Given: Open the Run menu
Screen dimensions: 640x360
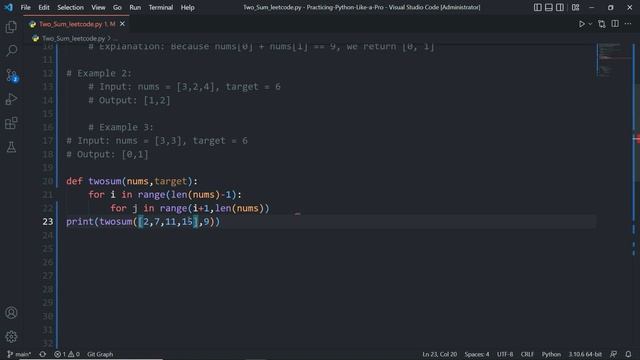Looking at the screenshot, I should click(135, 7).
